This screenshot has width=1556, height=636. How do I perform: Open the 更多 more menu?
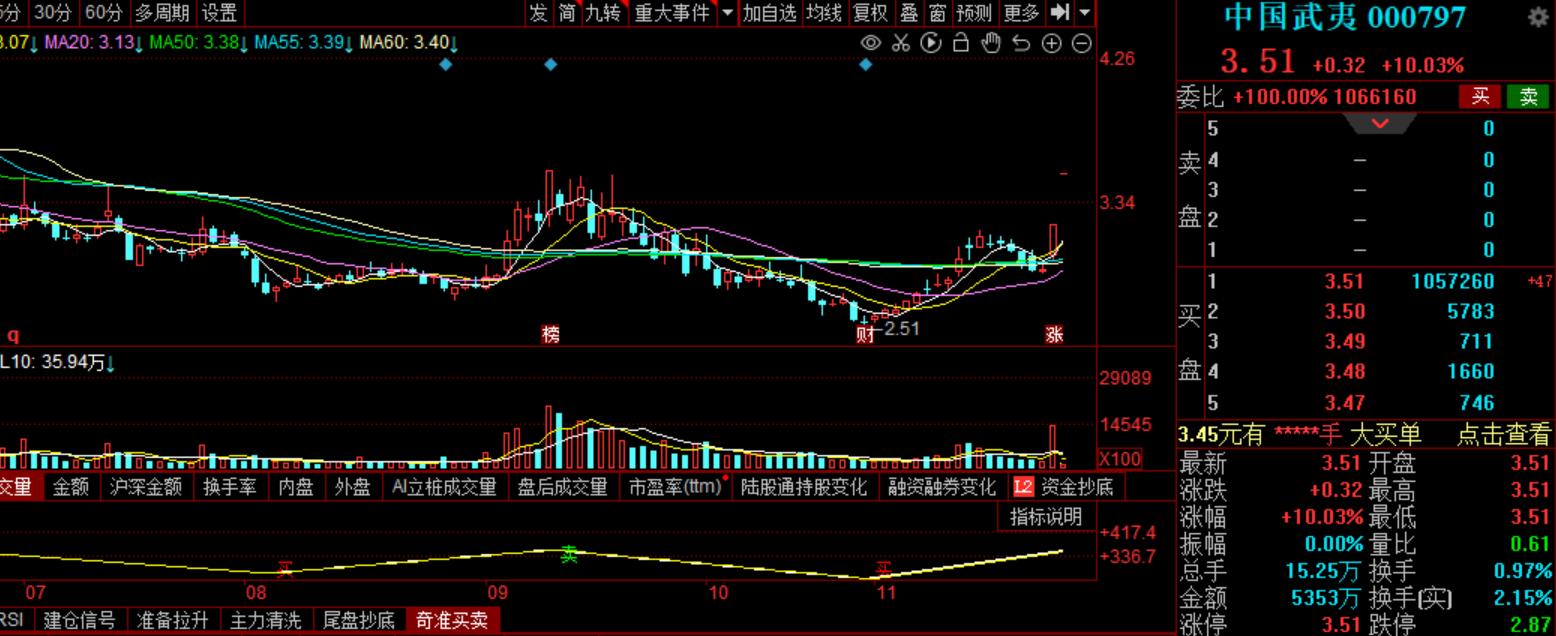1022,13
